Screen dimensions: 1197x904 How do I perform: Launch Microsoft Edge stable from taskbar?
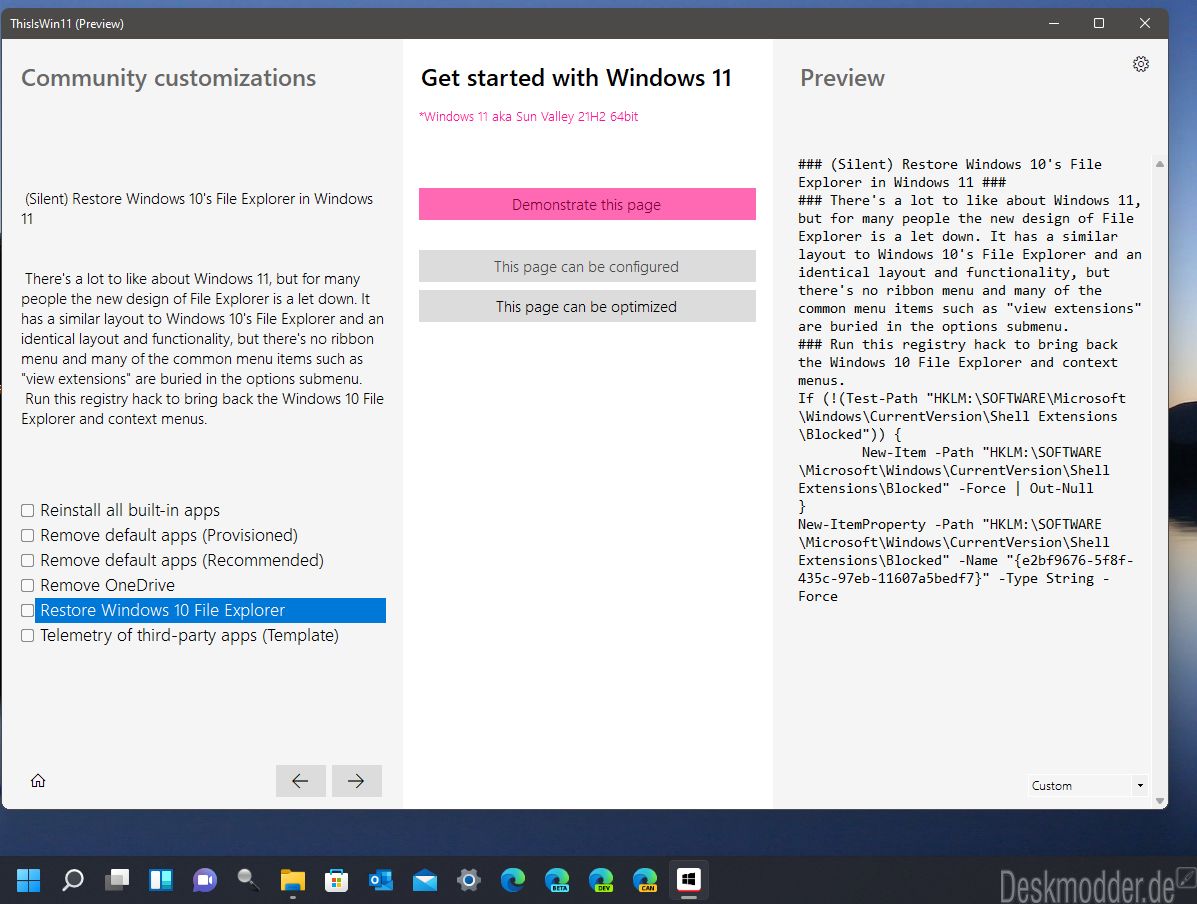[512, 880]
